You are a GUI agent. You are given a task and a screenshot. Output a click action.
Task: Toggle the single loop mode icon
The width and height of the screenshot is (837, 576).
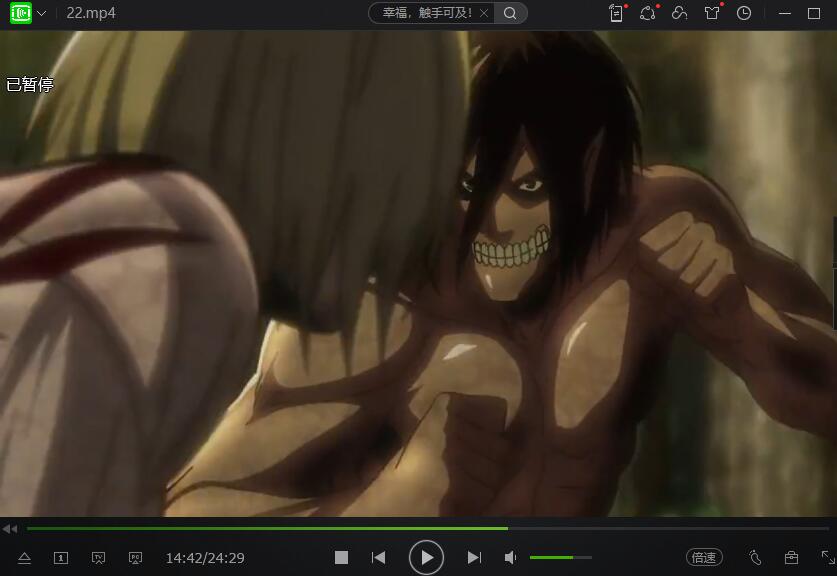61,558
